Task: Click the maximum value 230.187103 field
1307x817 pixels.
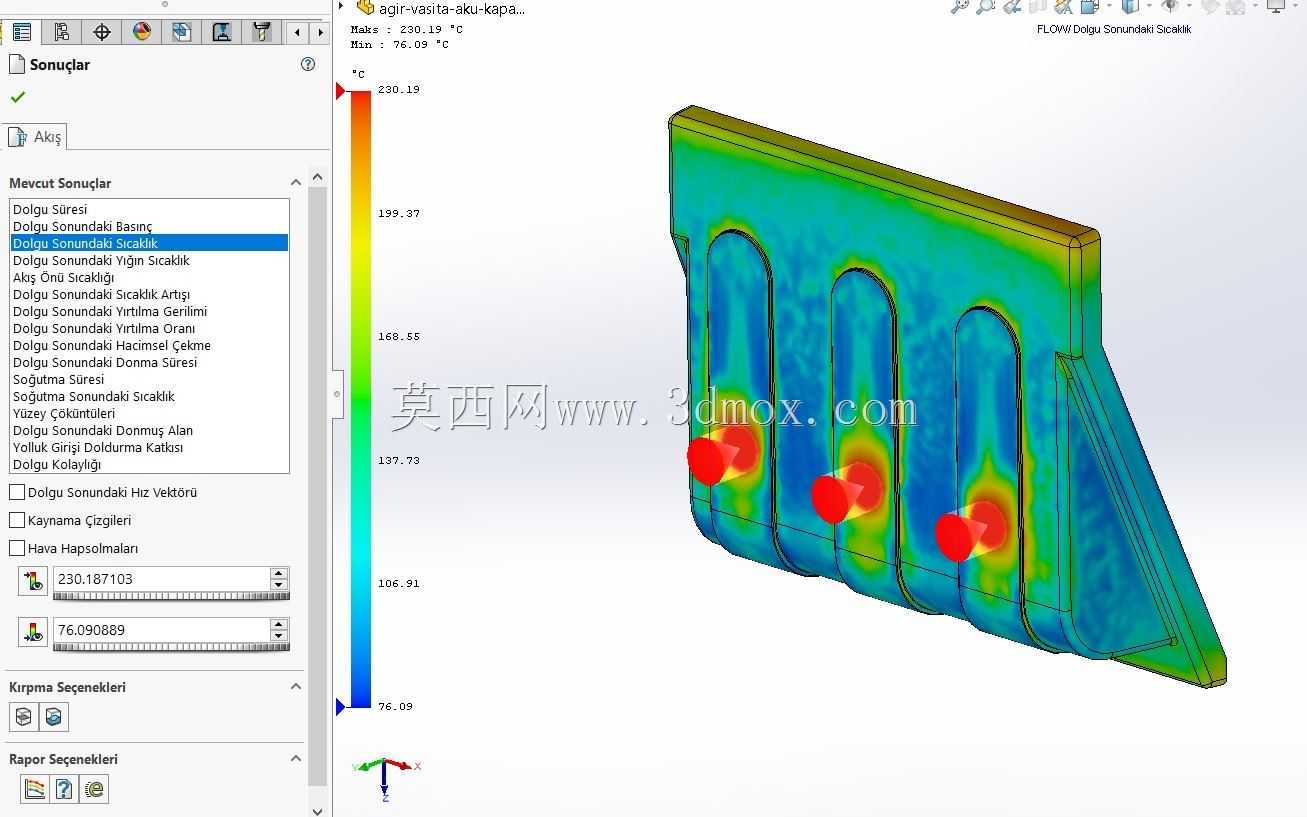Action: pyautogui.click(x=161, y=579)
